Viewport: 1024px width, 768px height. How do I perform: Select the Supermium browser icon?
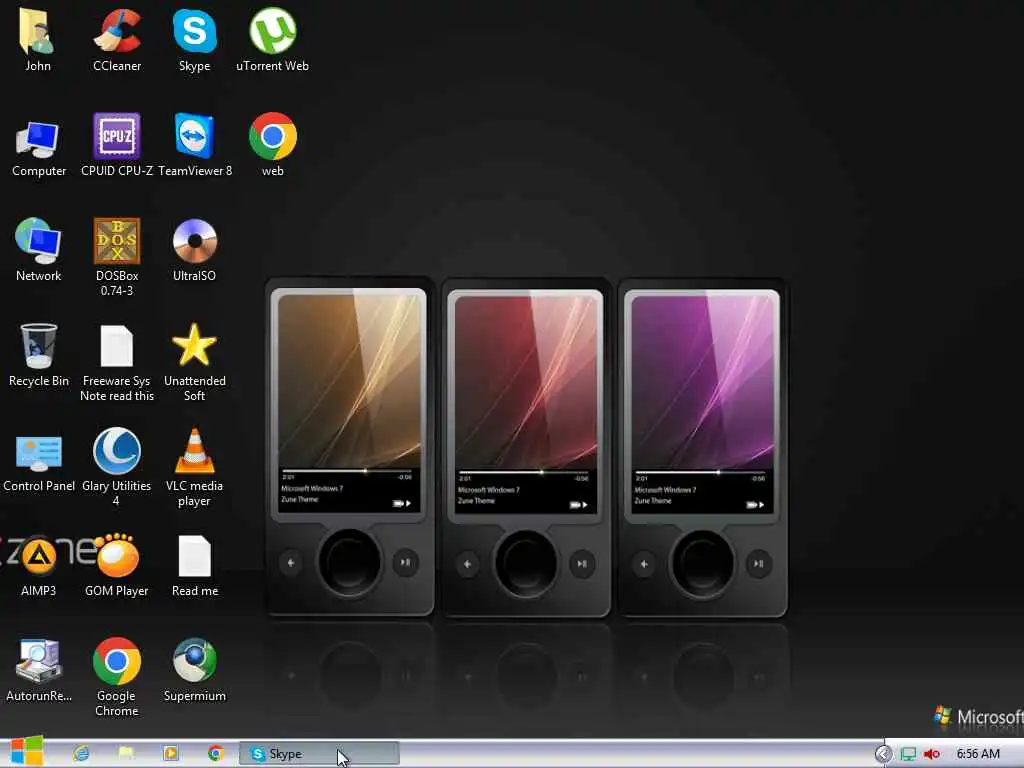195,670
